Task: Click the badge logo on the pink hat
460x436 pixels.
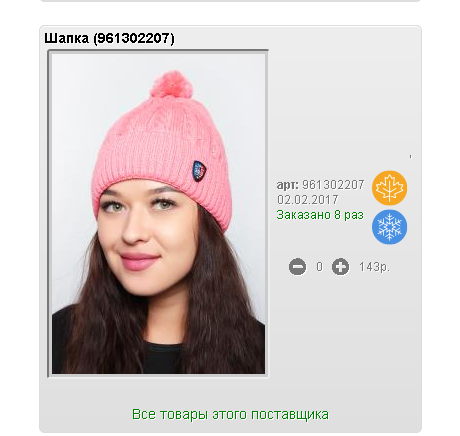Action: [199, 171]
